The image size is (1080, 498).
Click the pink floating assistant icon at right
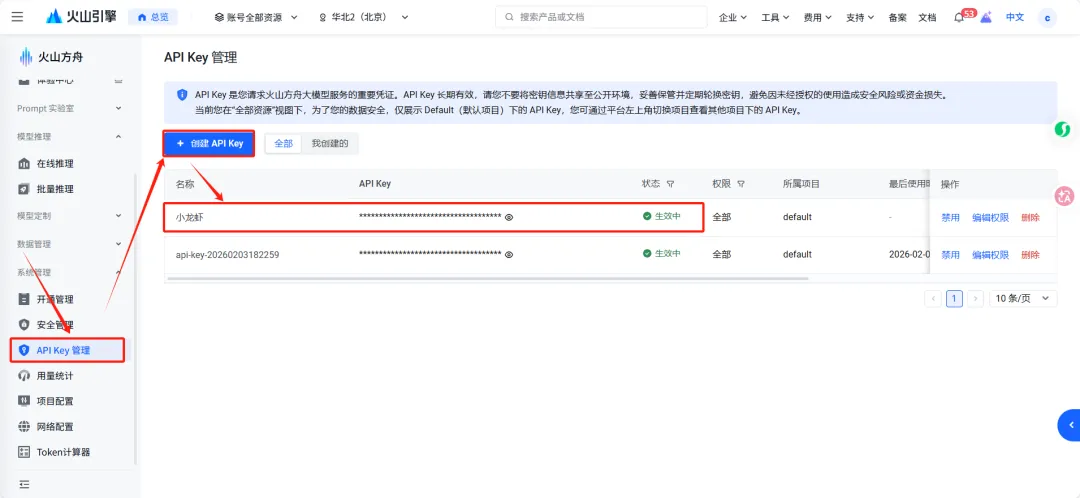tap(1065, 196)
